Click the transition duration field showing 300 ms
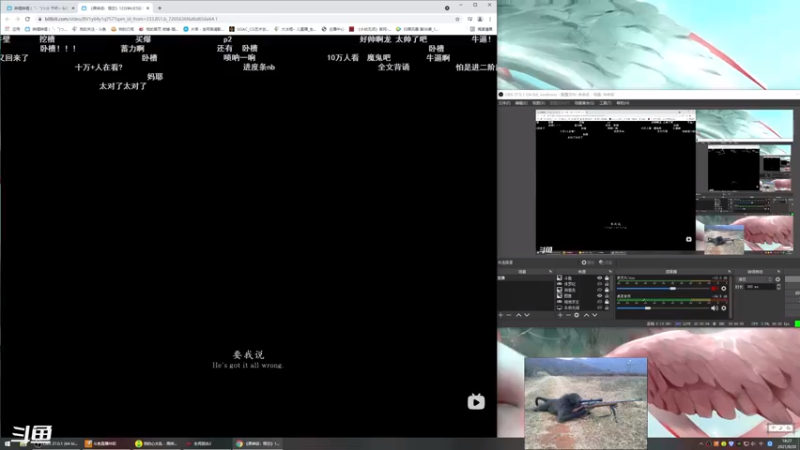 (760, 287)
